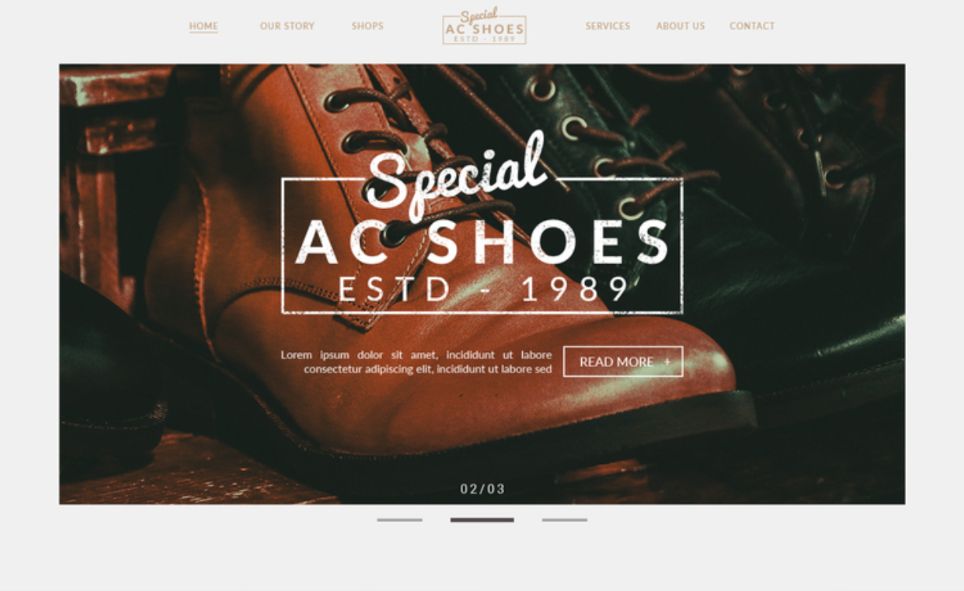Open the About Us page
The height and width of the screenshot is (591, 964).
[681, 26]
